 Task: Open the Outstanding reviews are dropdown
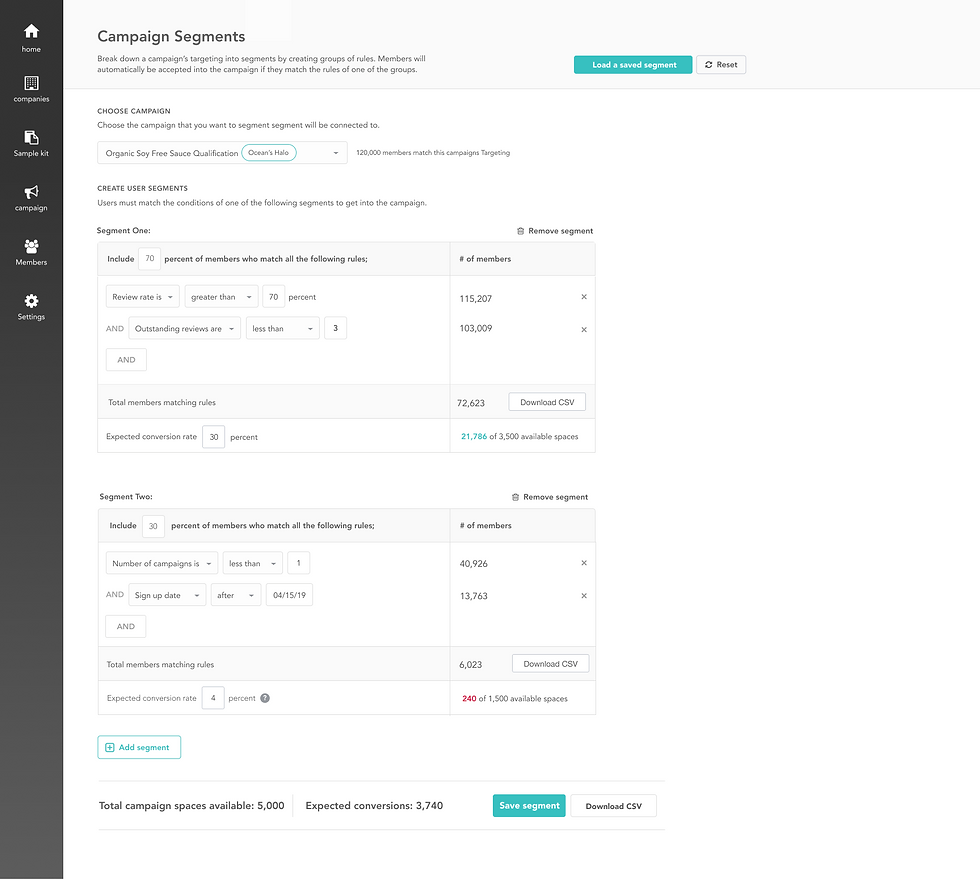(184, 328)
